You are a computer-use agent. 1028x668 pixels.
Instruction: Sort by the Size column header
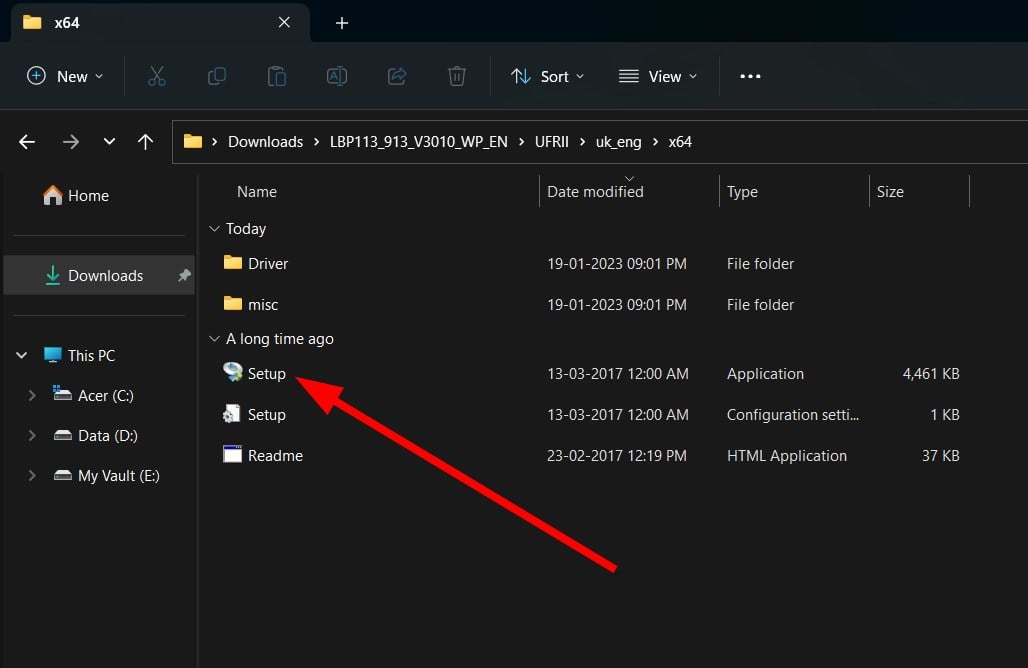point(890,191)
